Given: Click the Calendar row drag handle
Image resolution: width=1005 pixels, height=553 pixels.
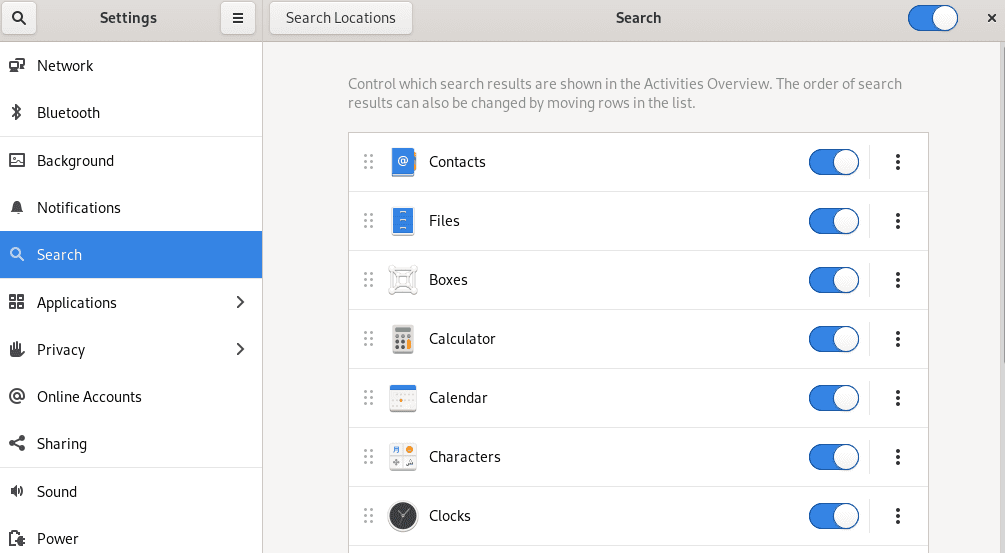Looking at the screenshot, I should click(x=369, y=398).
